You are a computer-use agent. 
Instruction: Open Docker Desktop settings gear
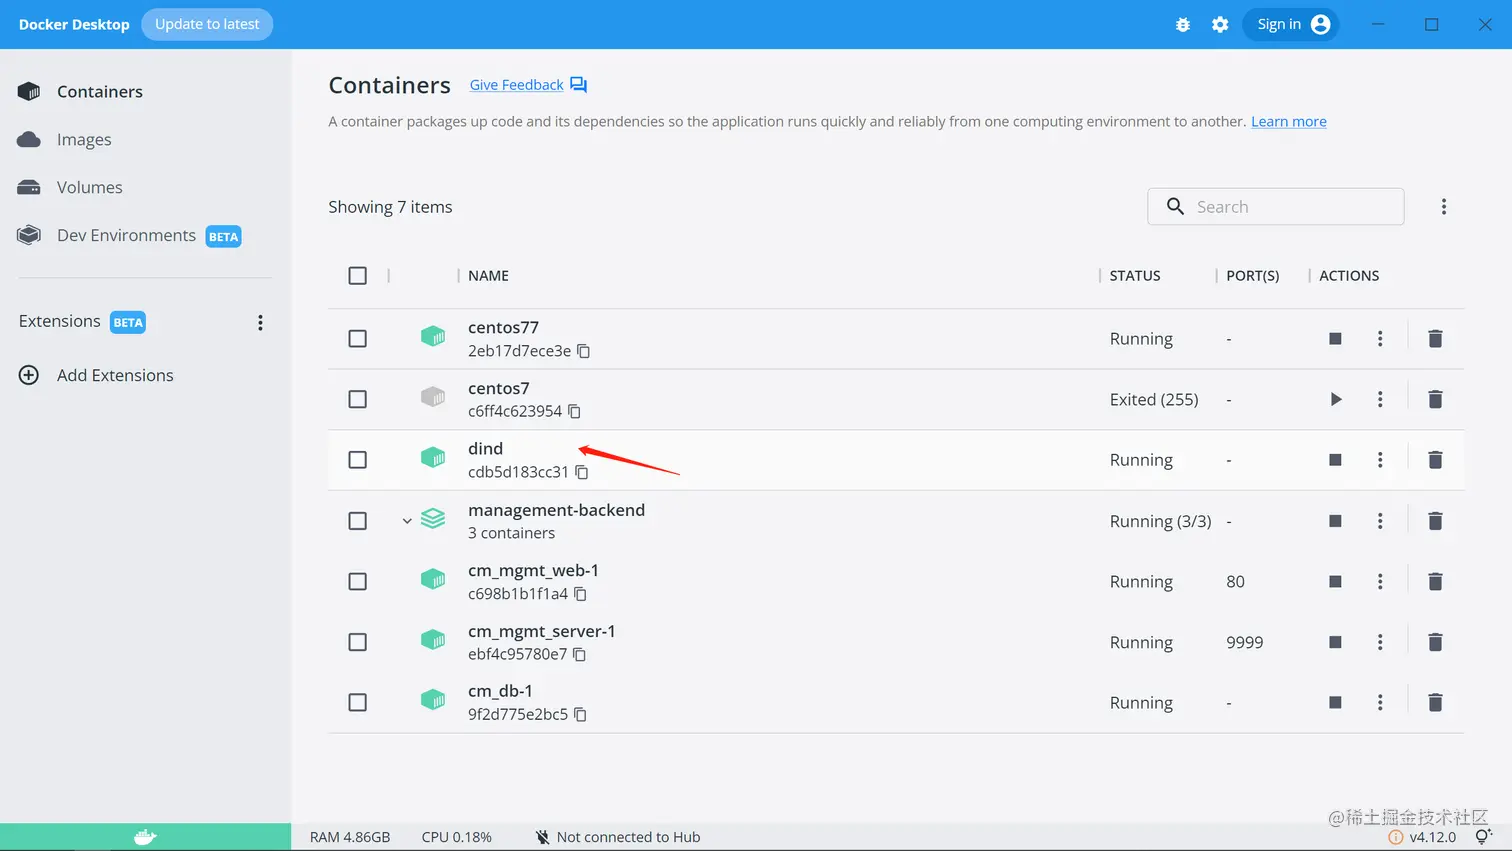click(x=1220, y=25)
